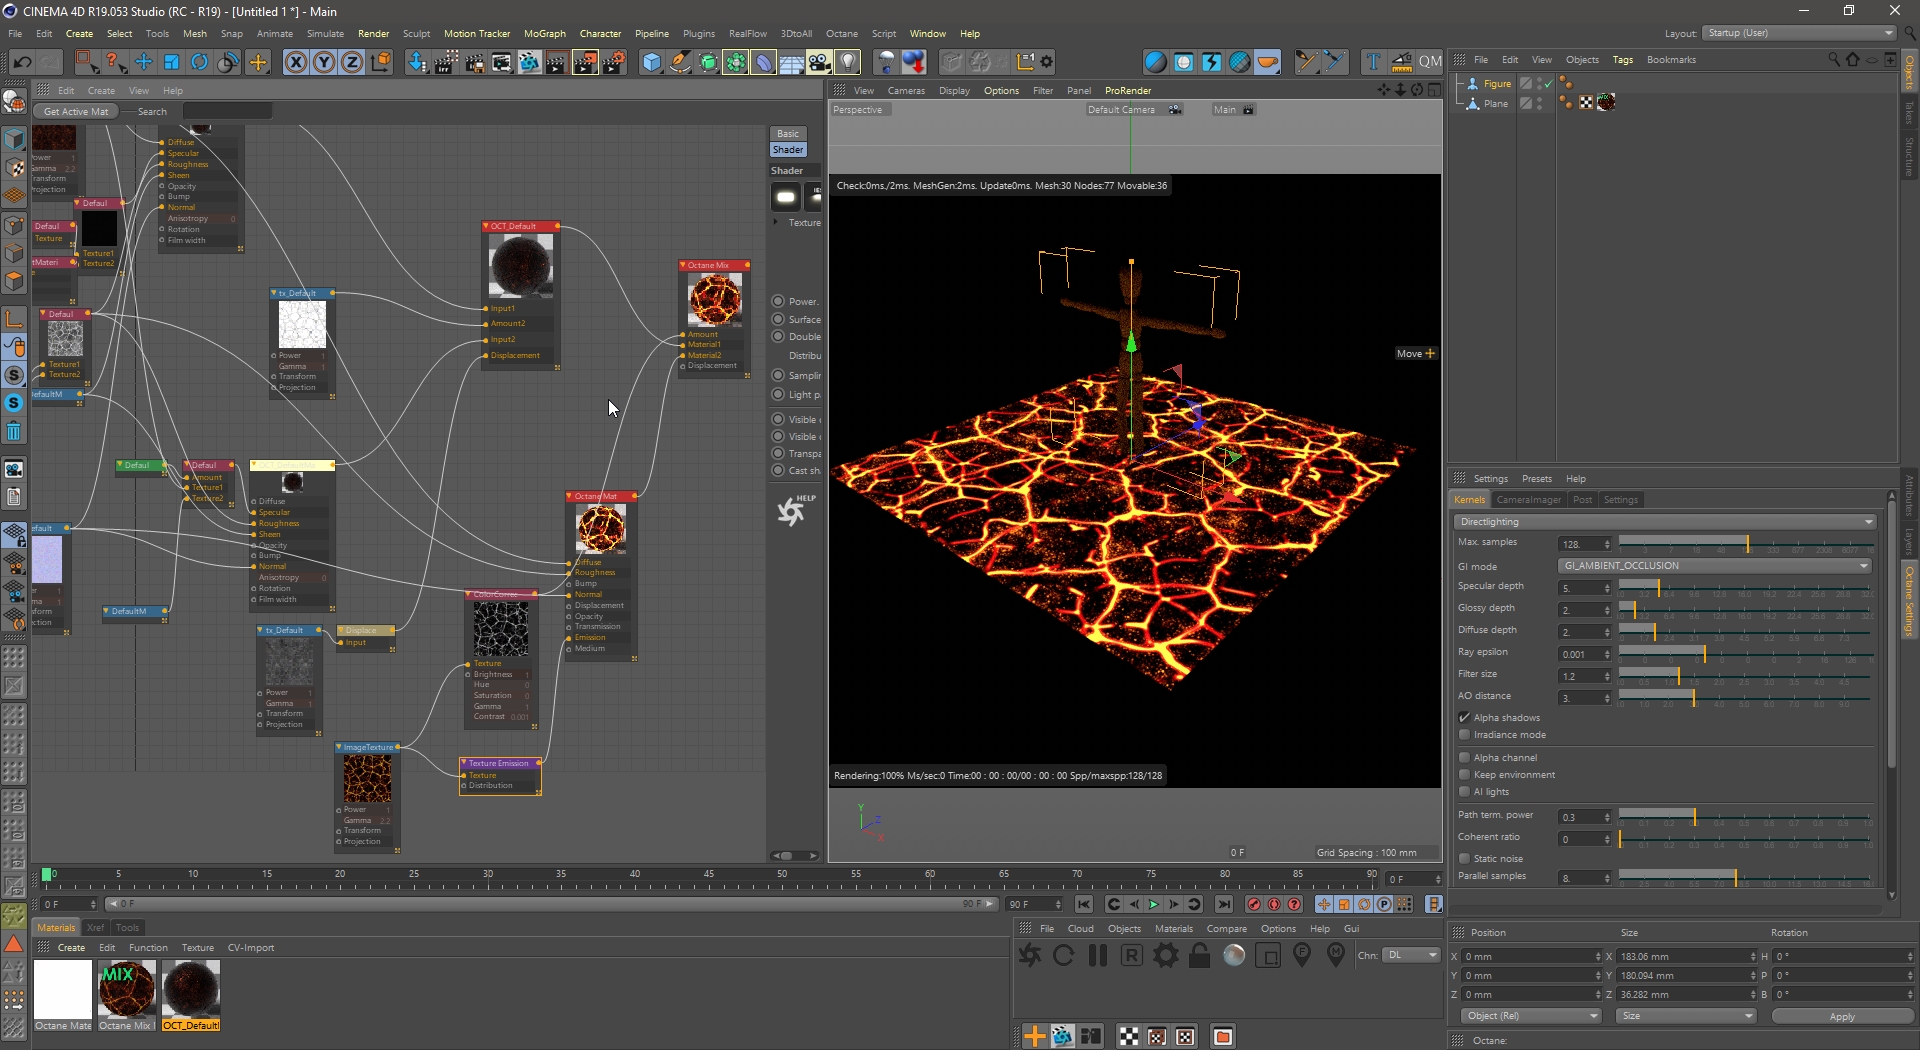
Task: Expand the Chn: DL channel dropdown
Action: [x=1412, y=956]
